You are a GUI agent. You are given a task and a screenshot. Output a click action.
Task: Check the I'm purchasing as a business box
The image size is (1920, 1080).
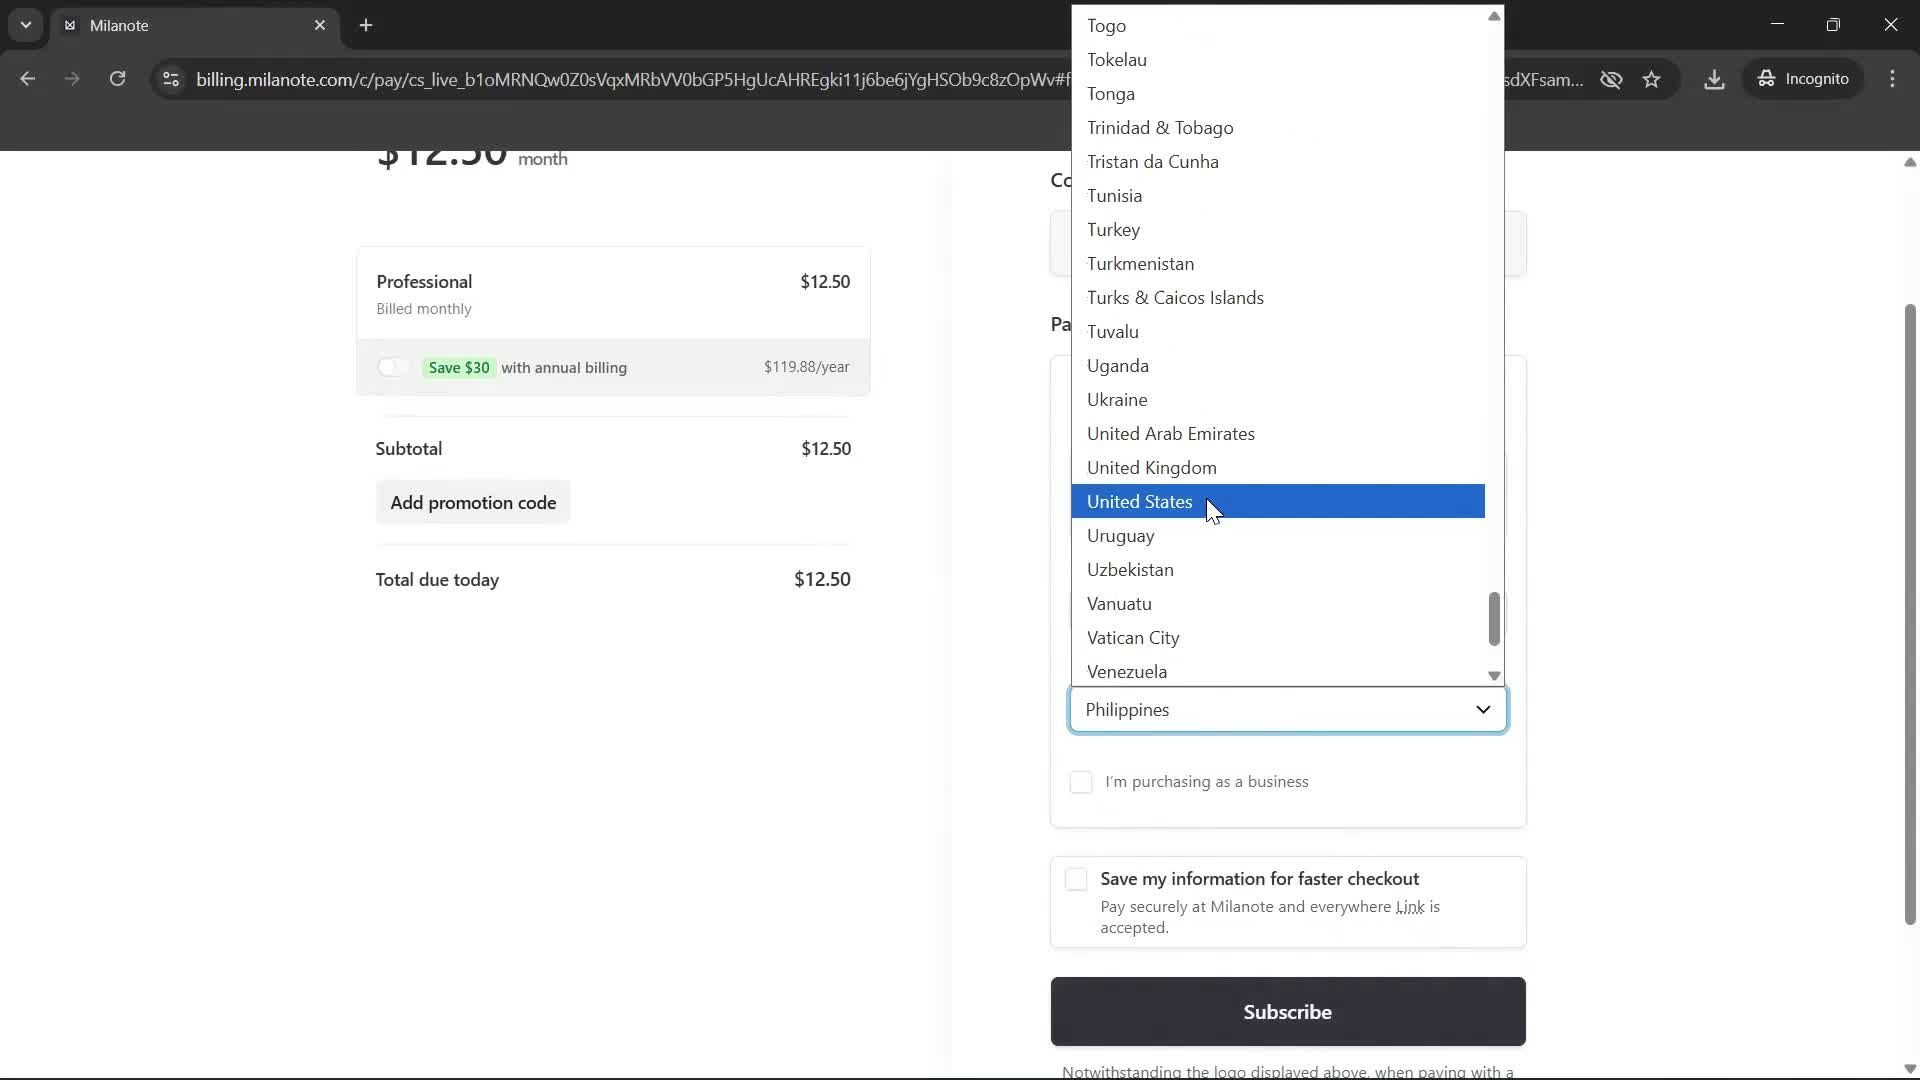[x=1081, y=782]
